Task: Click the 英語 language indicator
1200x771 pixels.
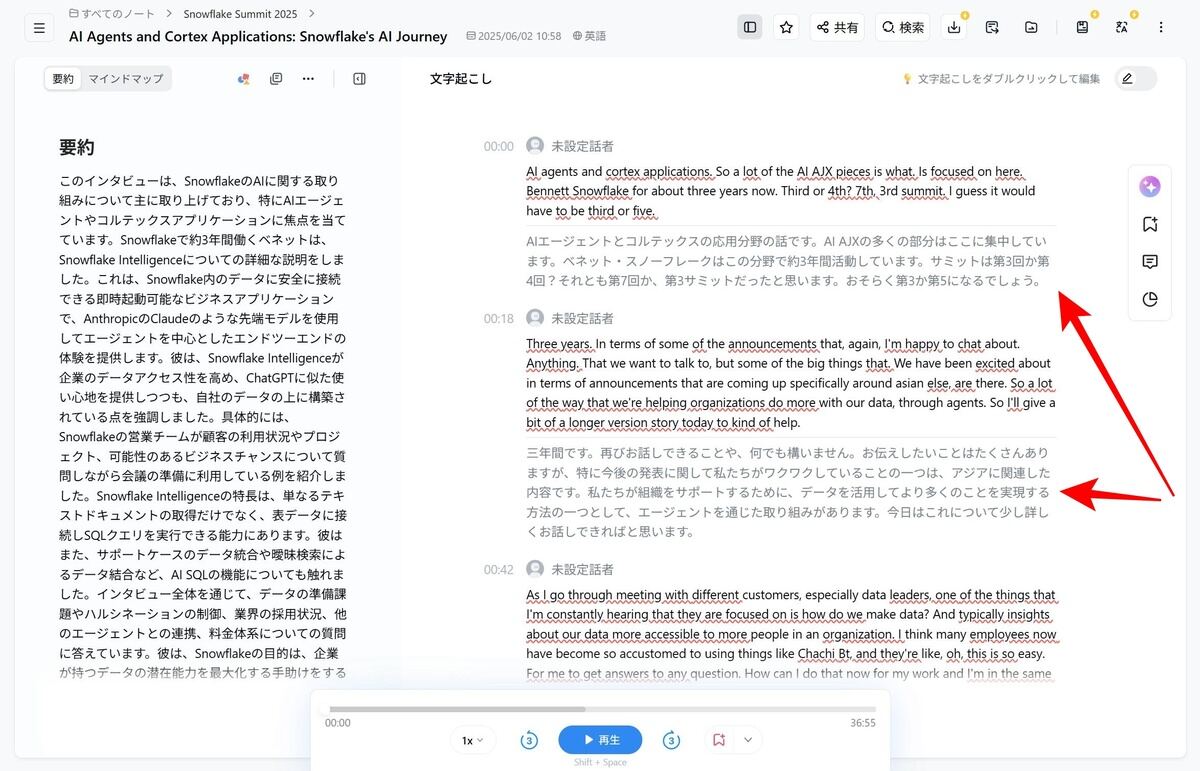Action: pyautogui.click(x=590, y=36)
